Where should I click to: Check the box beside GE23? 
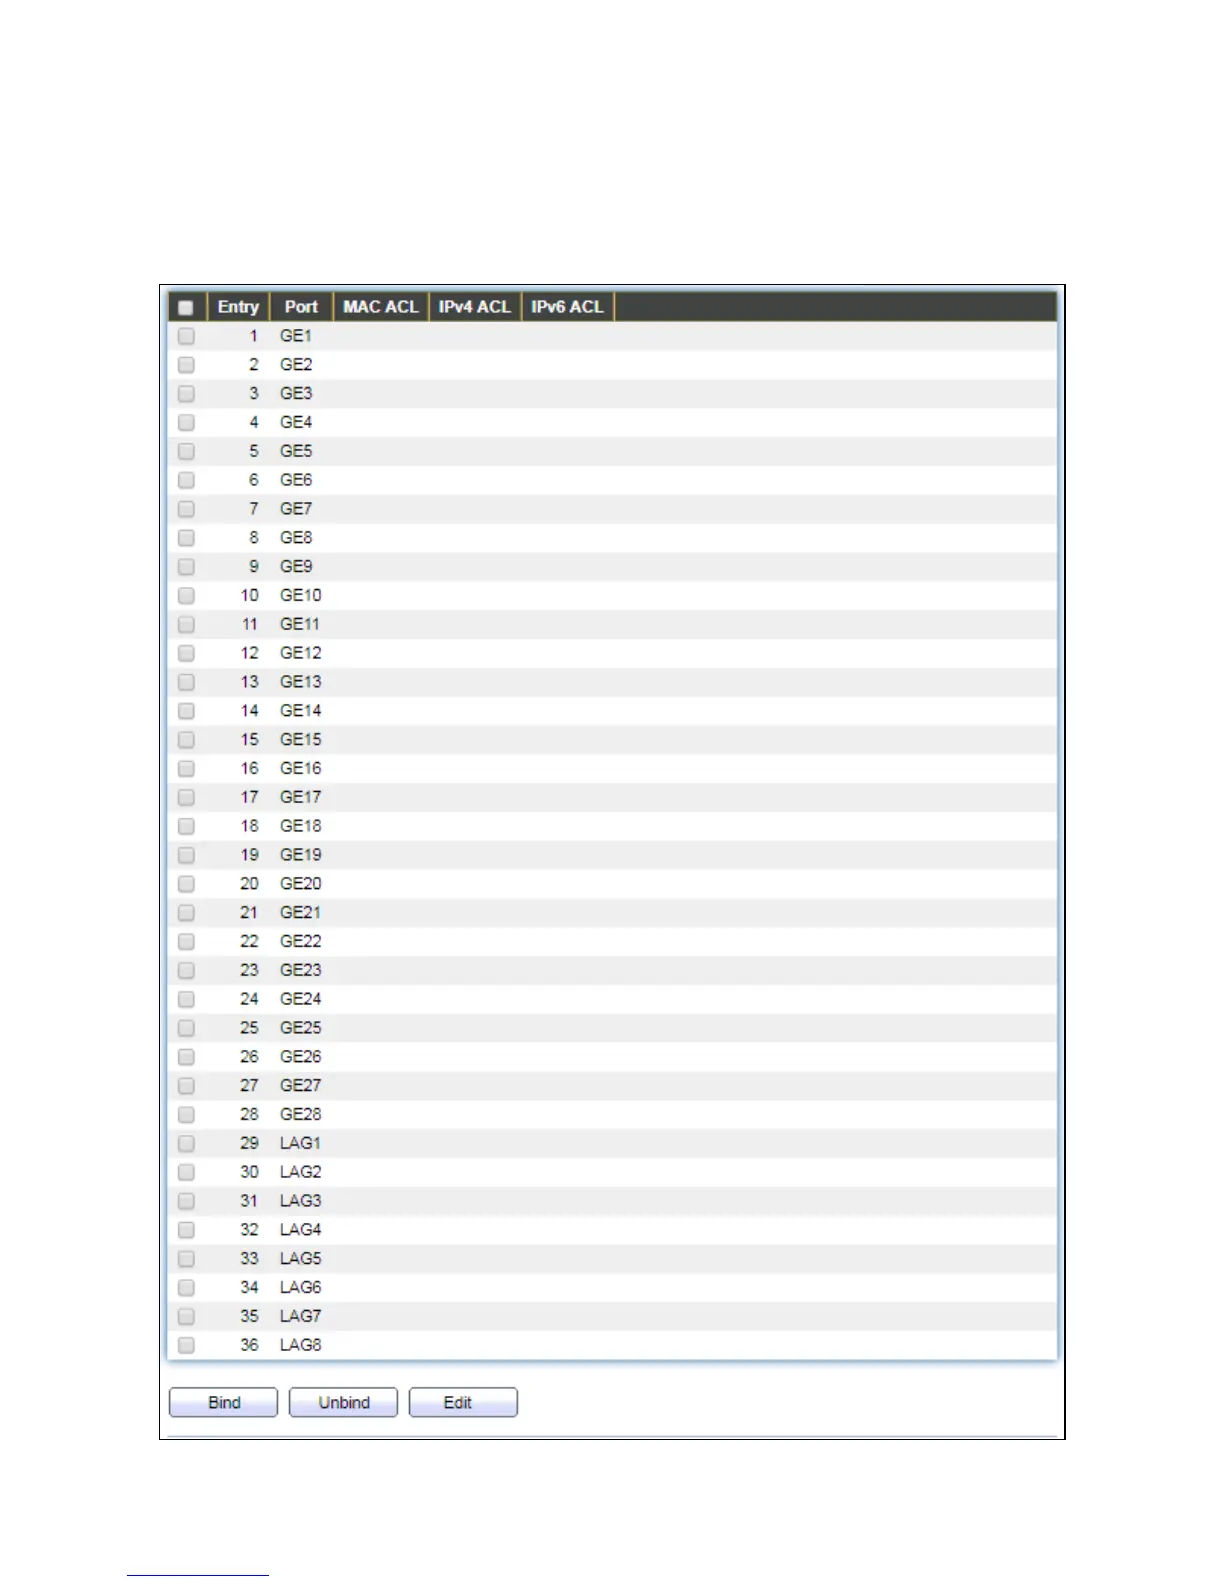[186, 970]
